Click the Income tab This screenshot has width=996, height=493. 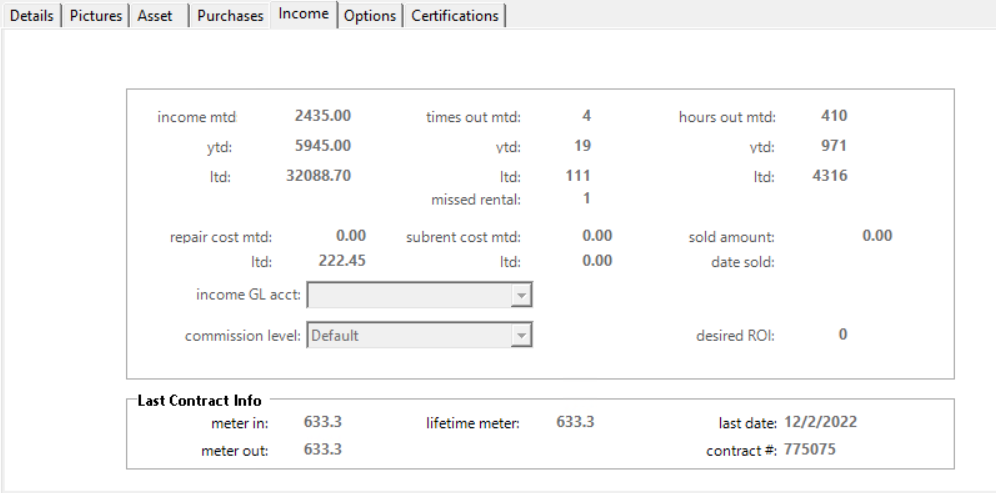pos(303,14)
